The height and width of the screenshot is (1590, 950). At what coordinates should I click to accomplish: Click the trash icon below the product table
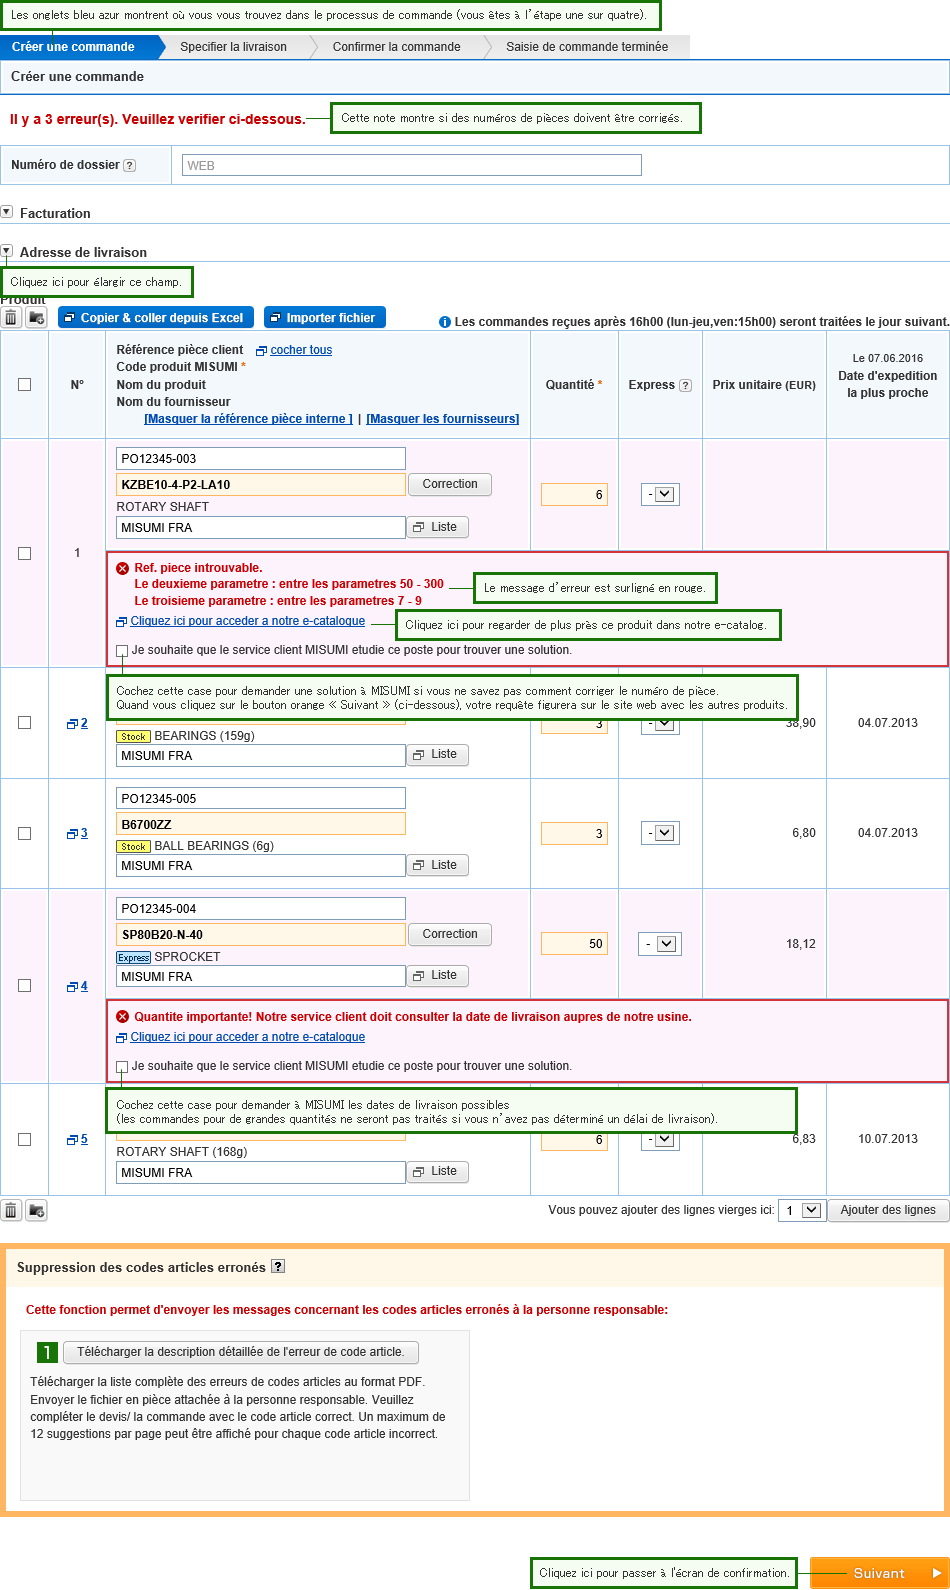11,1210
